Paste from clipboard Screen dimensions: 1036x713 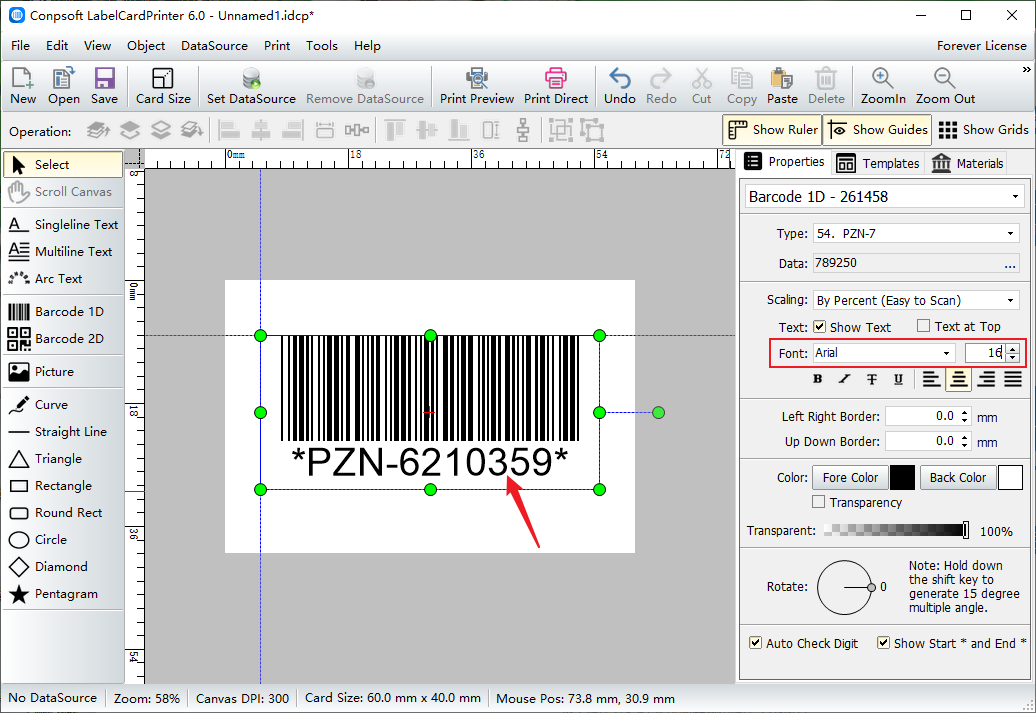[782, 86]
